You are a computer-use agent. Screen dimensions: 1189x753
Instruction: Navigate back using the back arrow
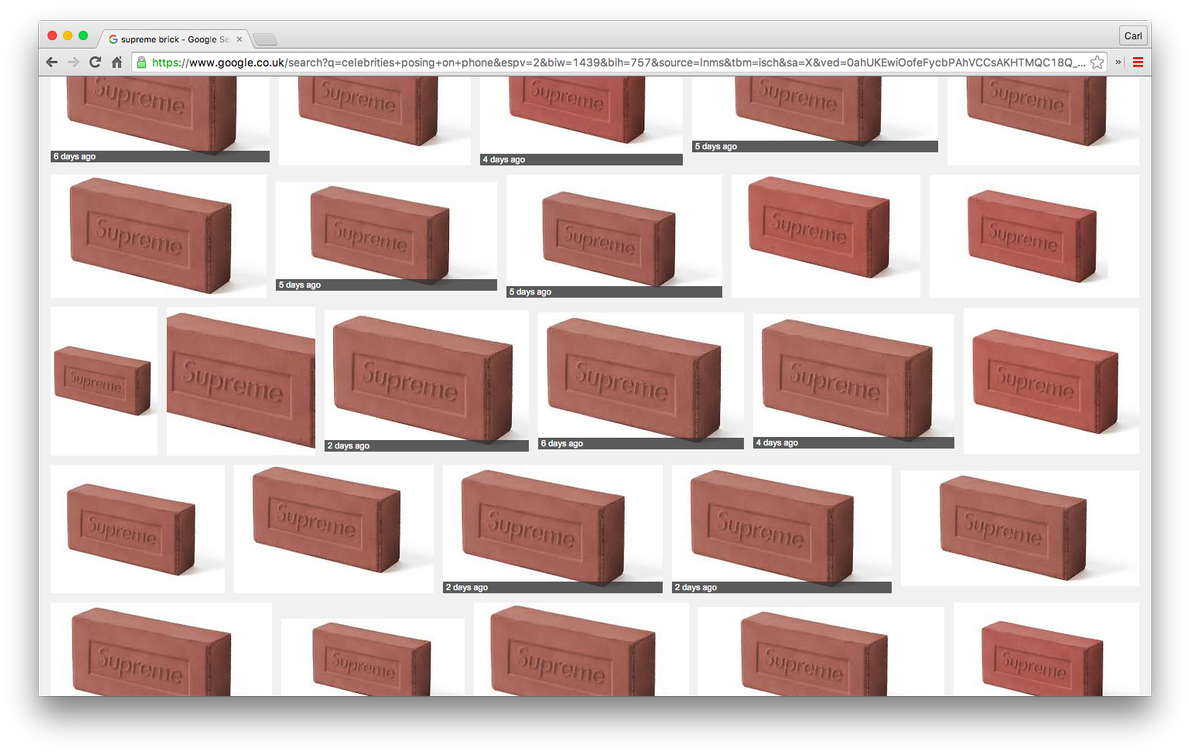[x=51, y=62]
